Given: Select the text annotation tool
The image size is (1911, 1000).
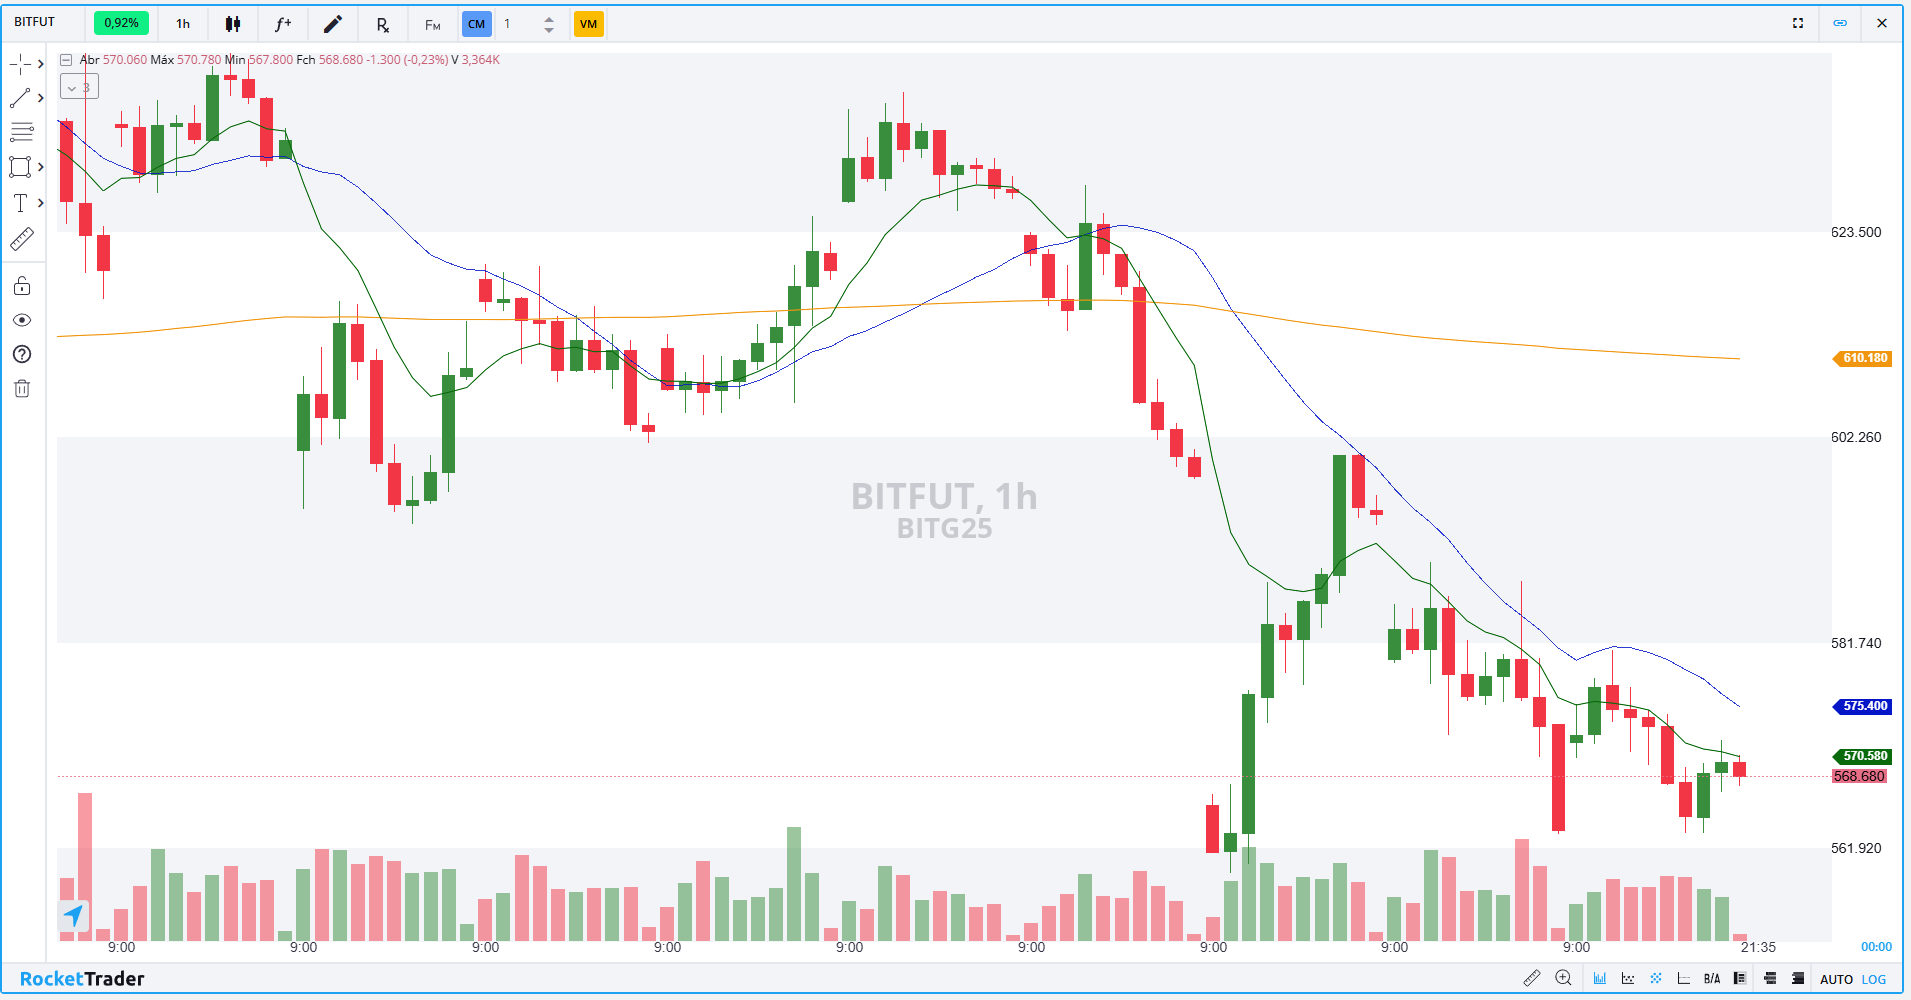Looking at the screenshot, I should (x=21, y=202).
